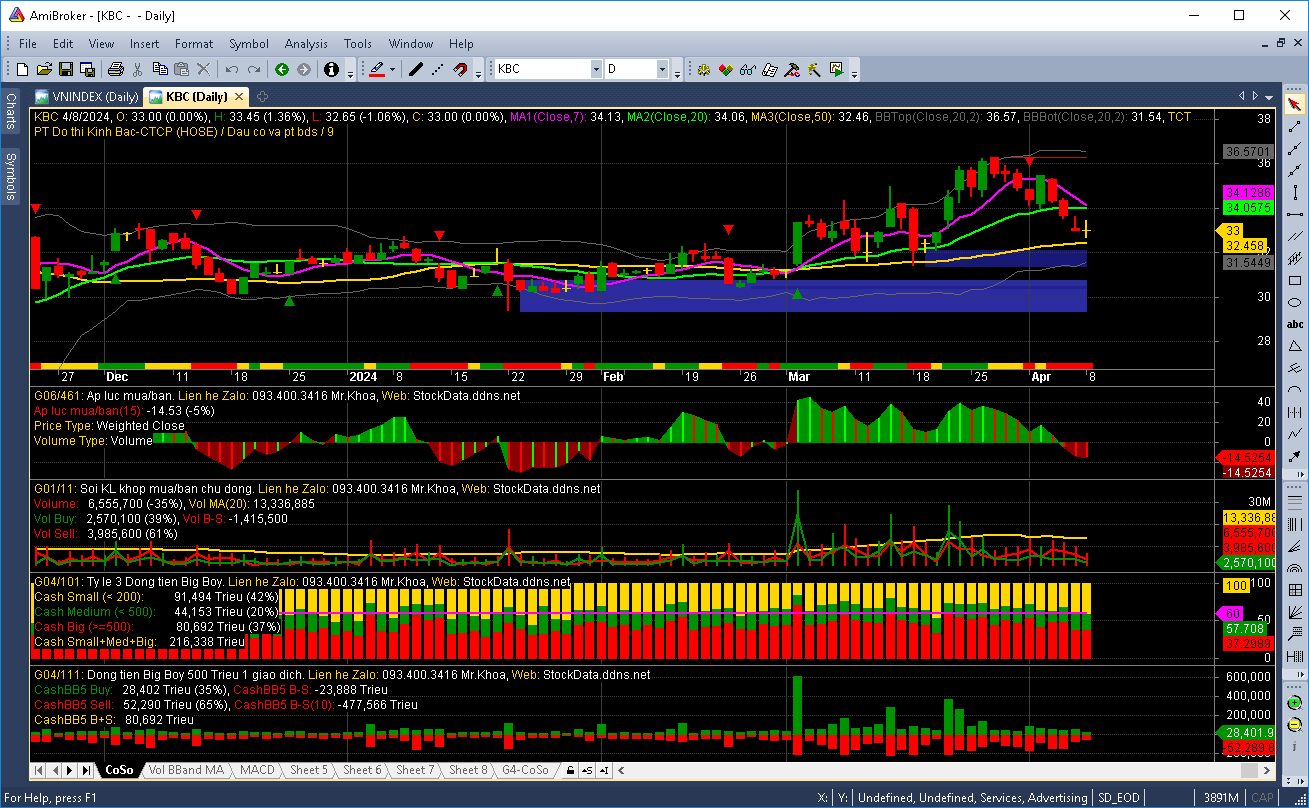Select the rectangle drawing tool
Viewport: 1309px width, 808px height.
click(1295, 280)
